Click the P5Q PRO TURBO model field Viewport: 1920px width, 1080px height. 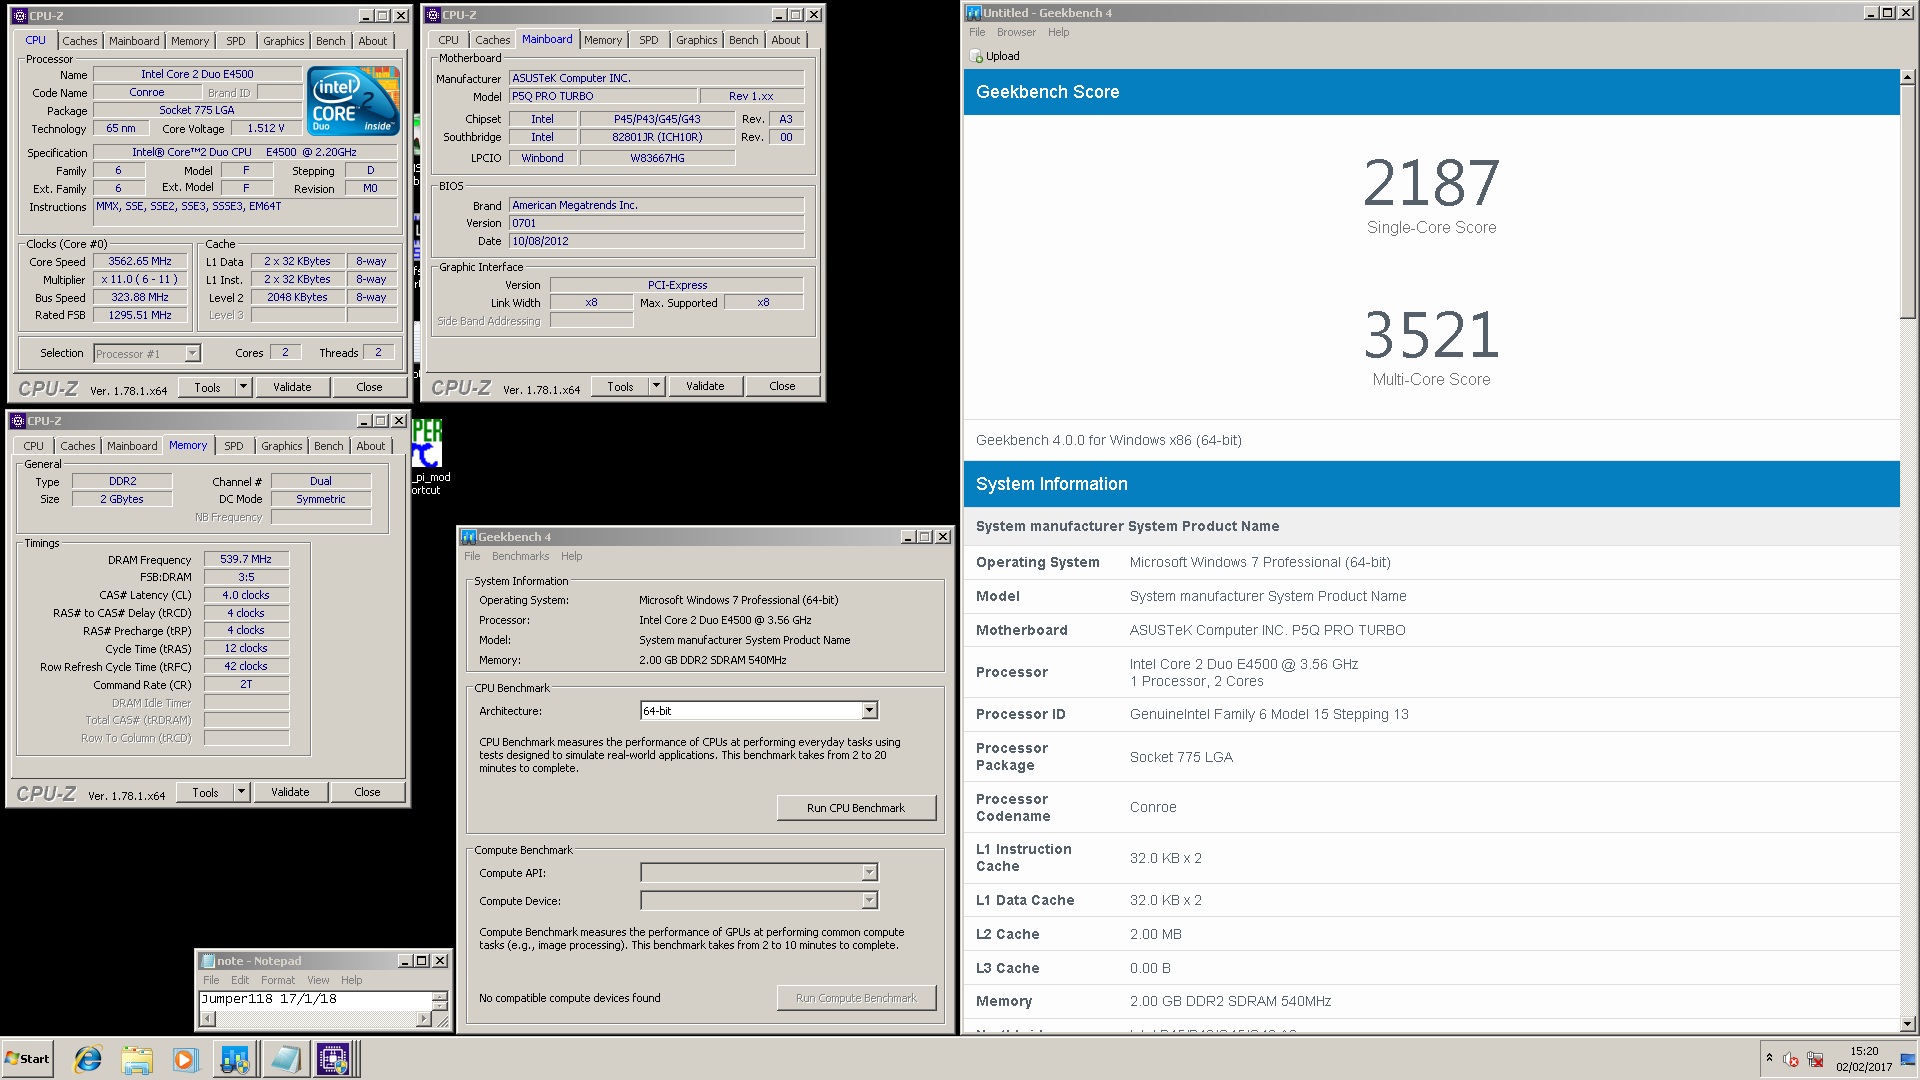click(x=602, y=96)
